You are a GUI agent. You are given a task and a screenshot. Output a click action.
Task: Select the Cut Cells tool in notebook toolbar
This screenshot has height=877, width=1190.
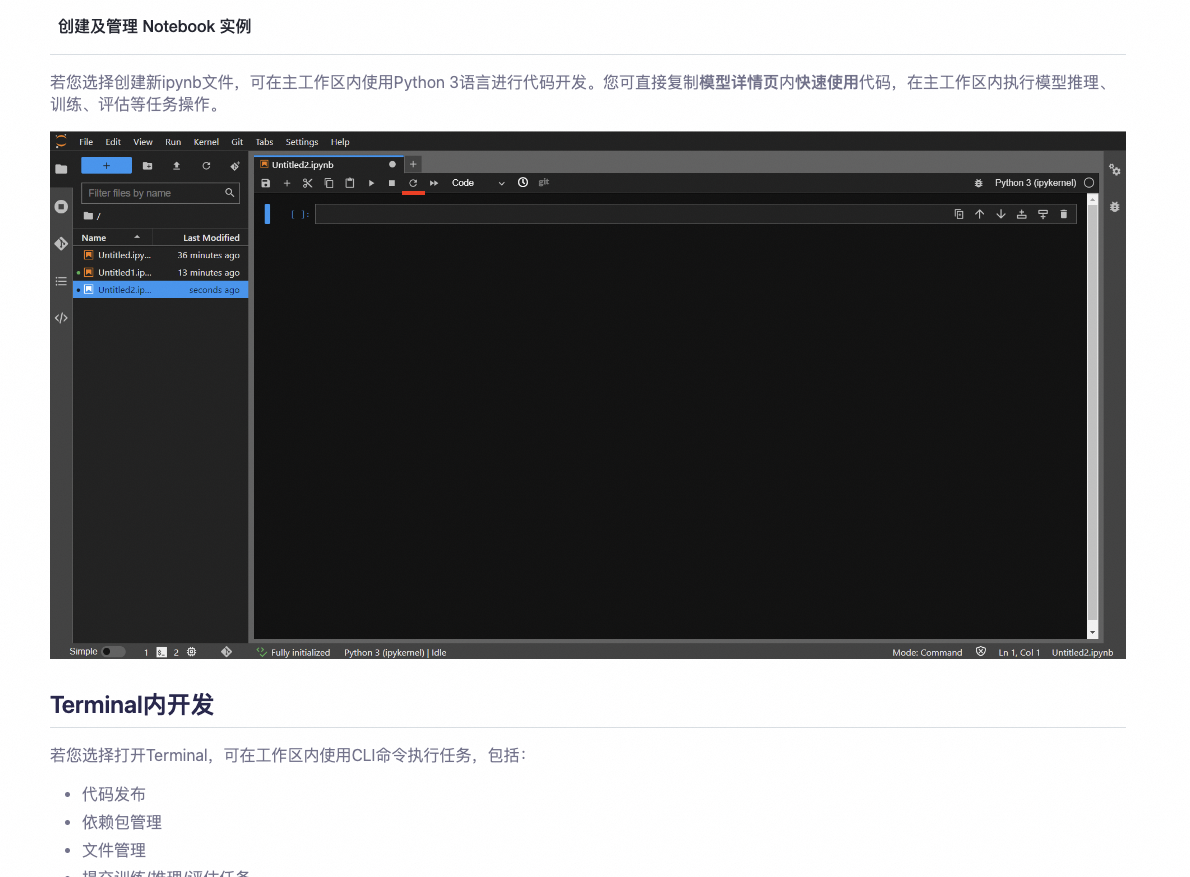[x=307, y=183]
